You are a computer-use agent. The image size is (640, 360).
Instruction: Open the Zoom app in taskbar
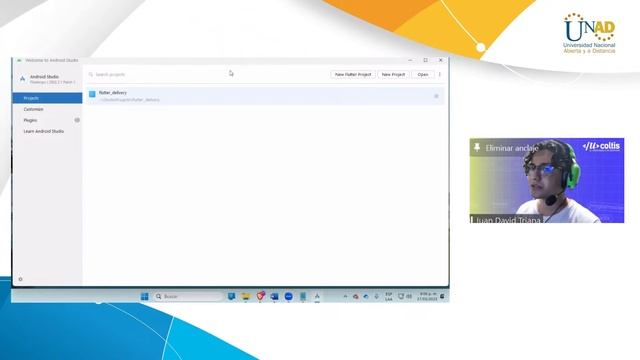pyautogui.click(x=289, y=296)
